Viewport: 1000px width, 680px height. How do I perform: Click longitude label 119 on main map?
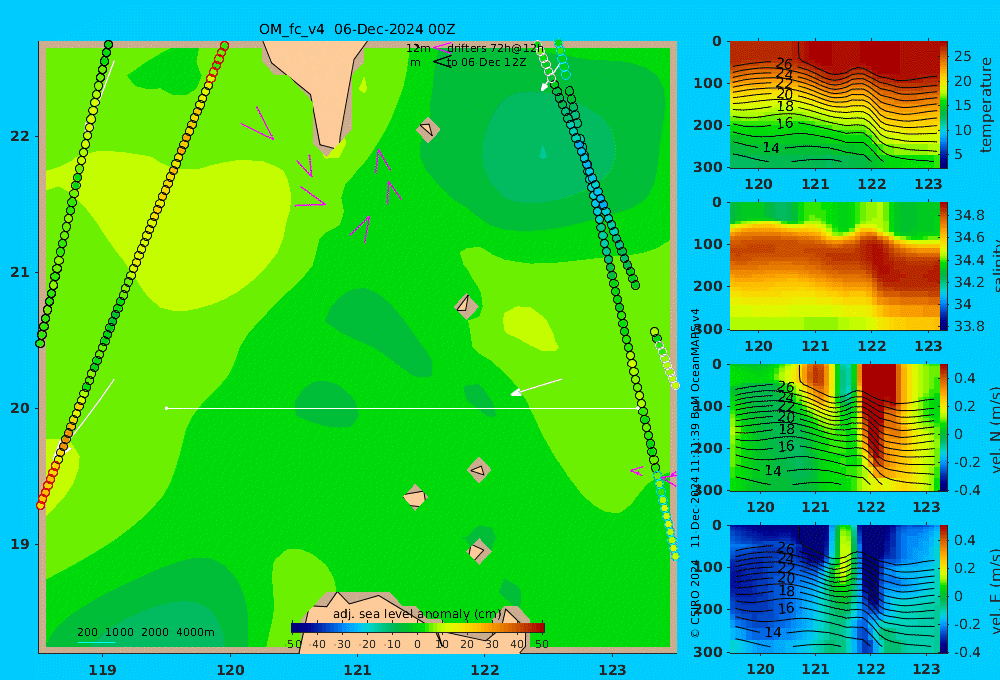103,670
